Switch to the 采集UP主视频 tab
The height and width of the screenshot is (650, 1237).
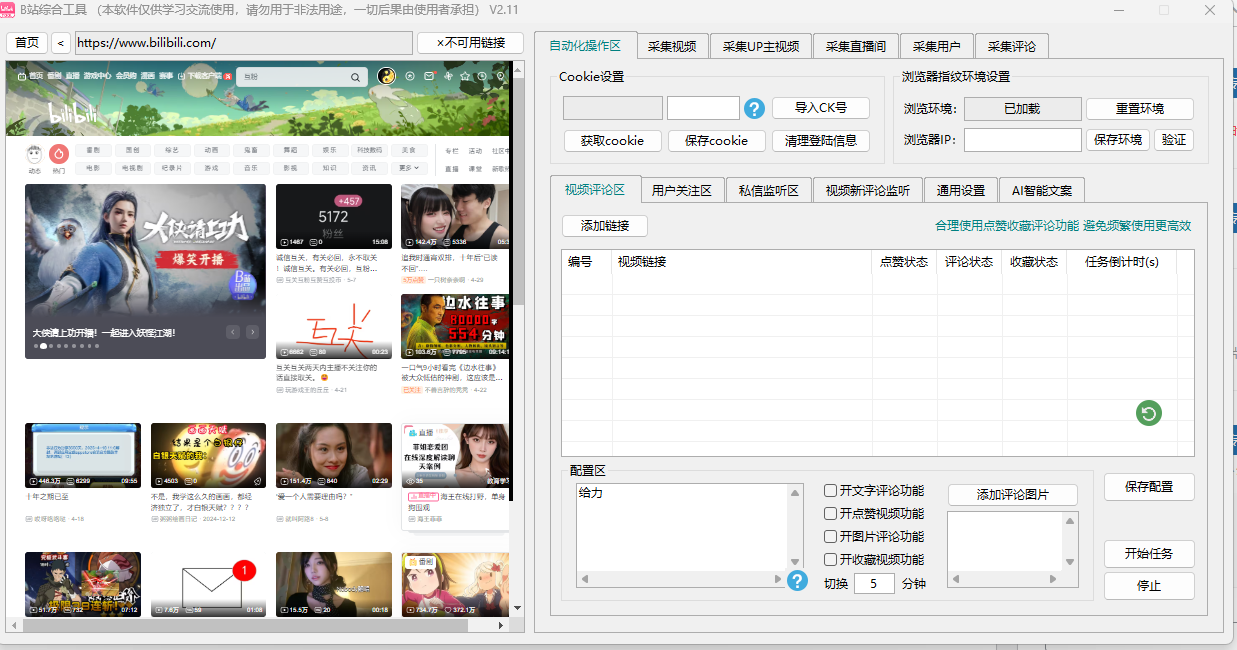point(761,46)
